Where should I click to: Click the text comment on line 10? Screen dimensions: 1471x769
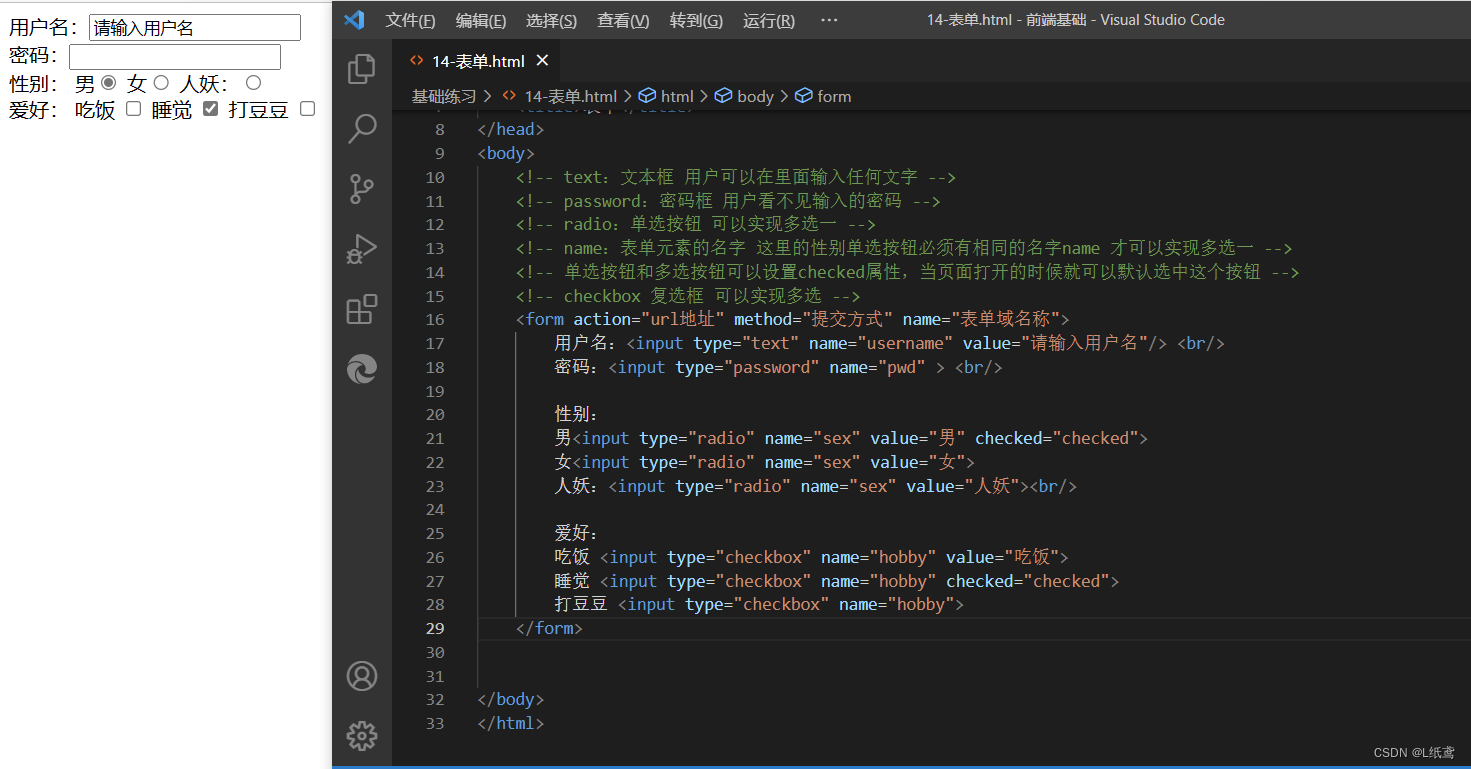coord(736,177)
